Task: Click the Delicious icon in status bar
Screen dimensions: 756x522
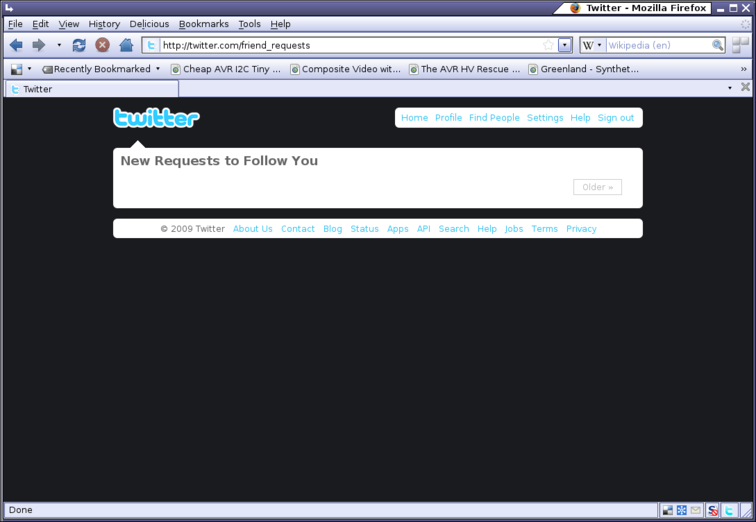Action: click(668, 510)
